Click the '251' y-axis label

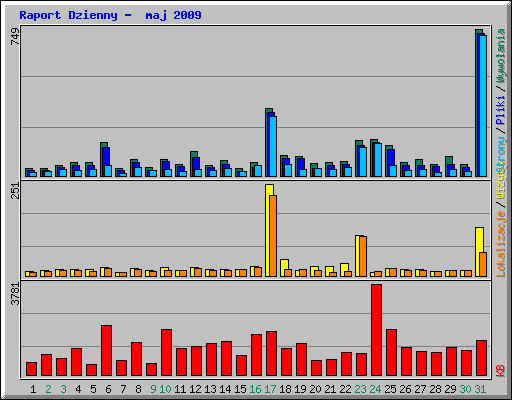point(15,190)
